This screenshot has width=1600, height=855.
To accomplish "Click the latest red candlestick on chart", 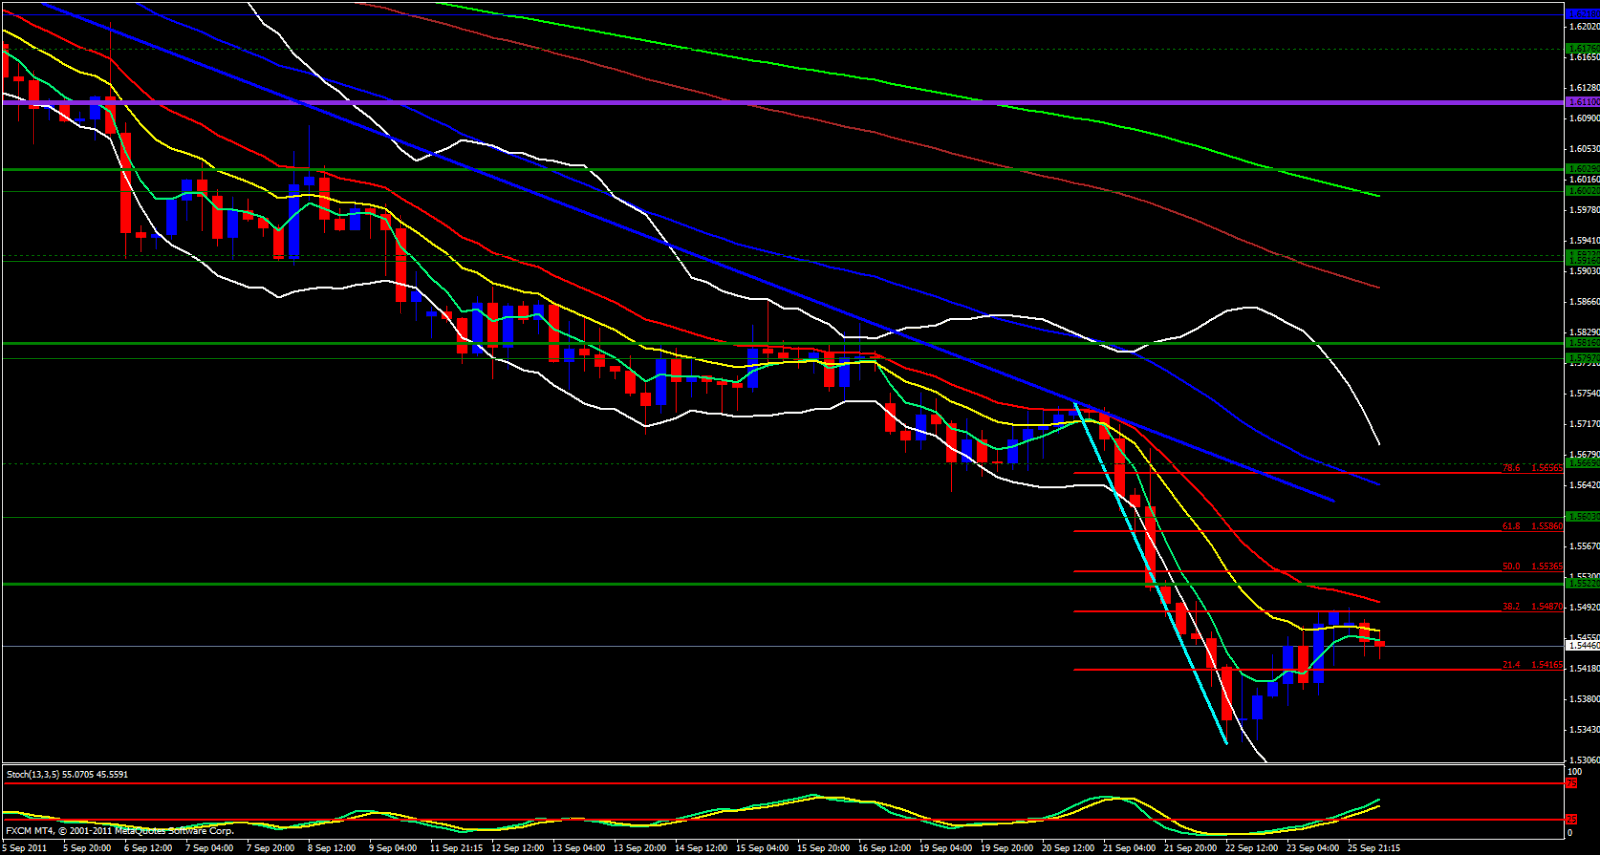I will 1380,644.
